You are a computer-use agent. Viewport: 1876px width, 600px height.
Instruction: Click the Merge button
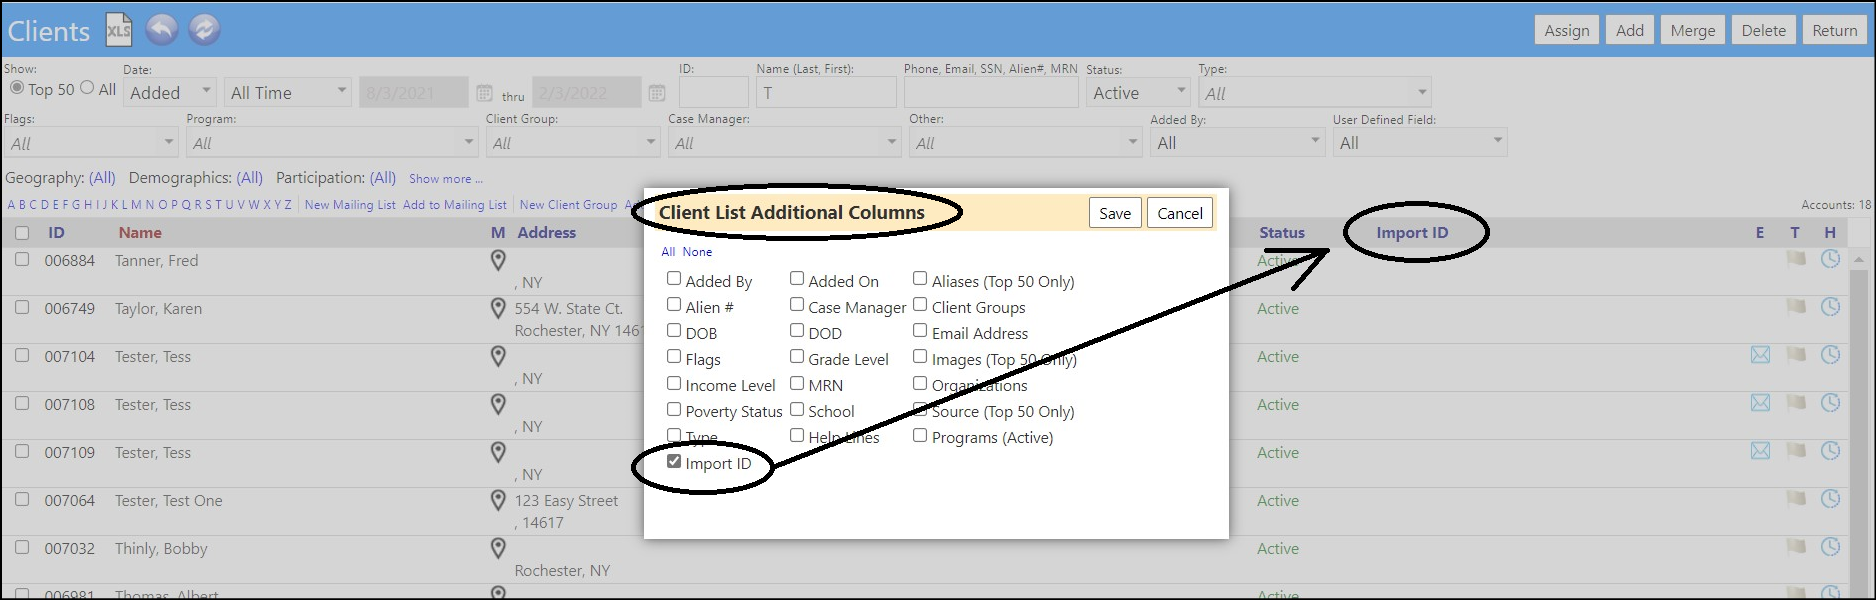(x=1693, y=30)
